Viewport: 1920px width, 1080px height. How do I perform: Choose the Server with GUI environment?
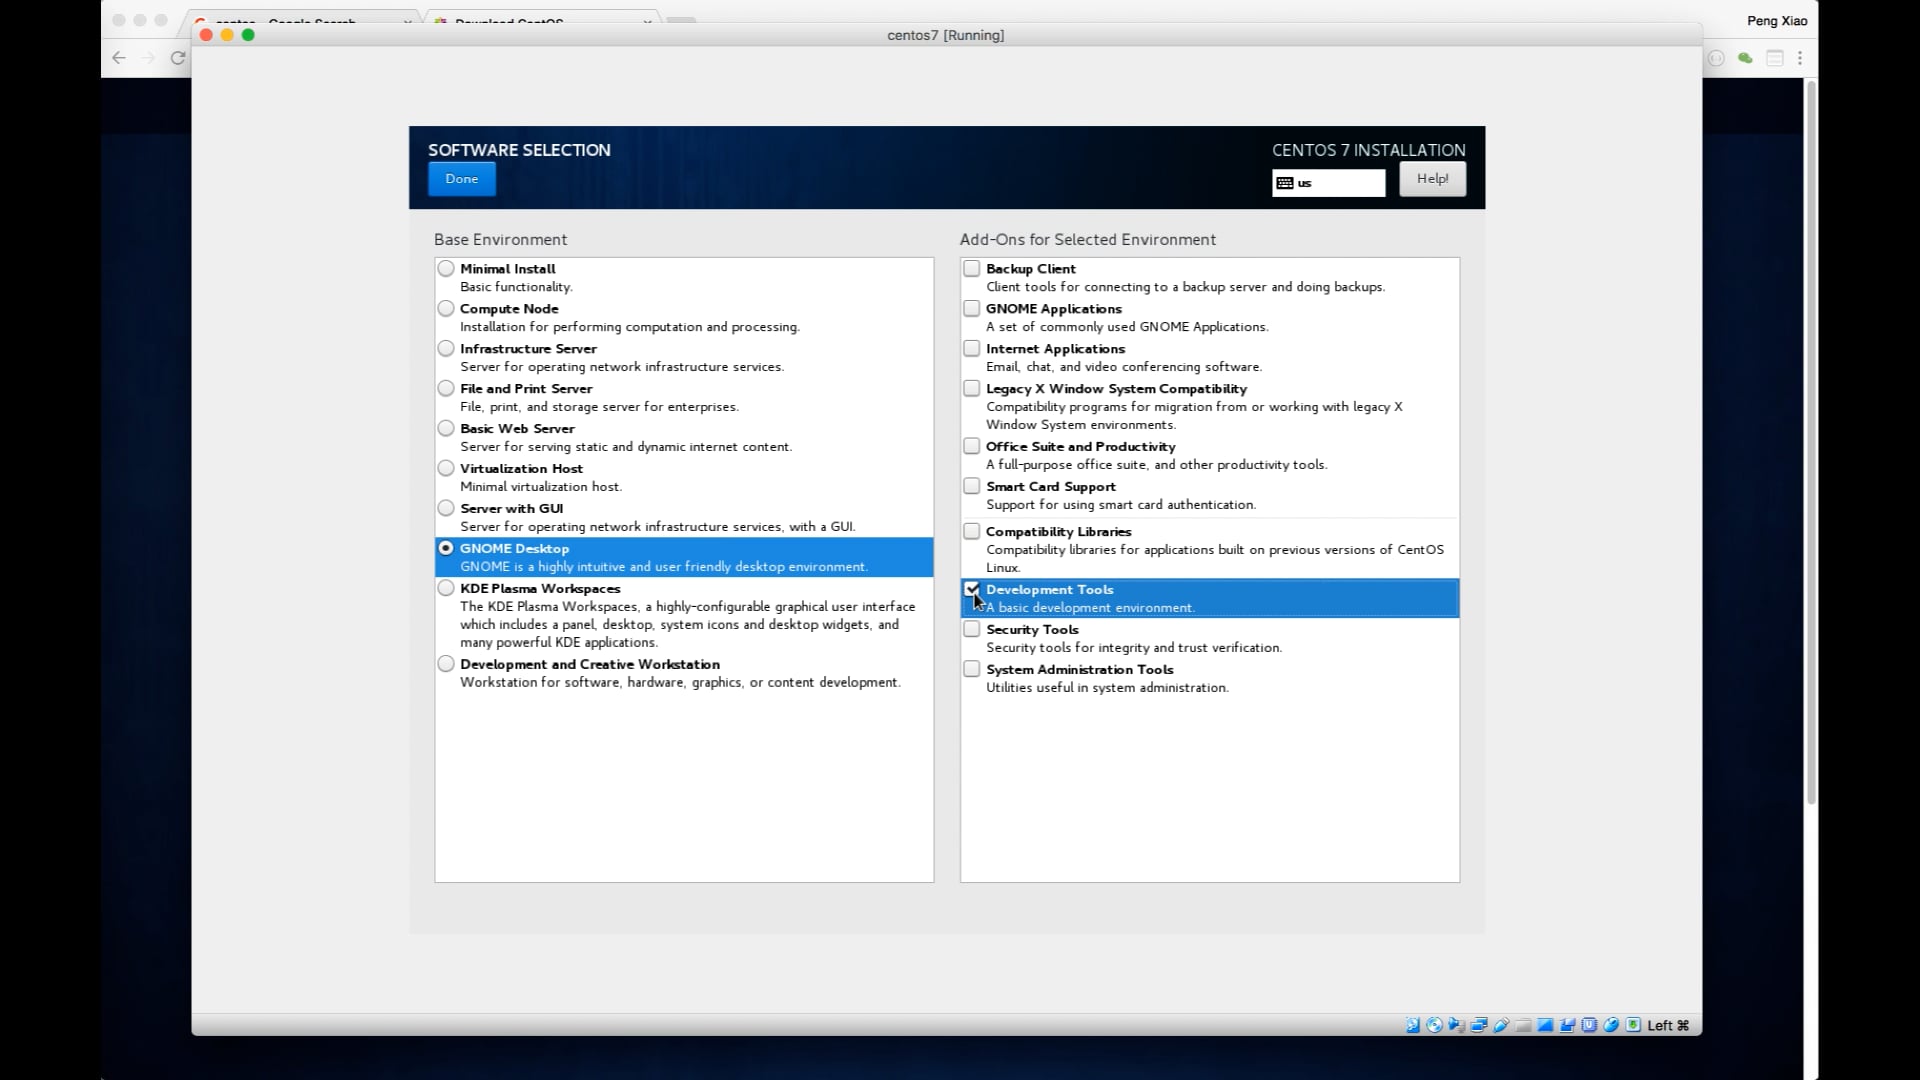pyautogui.click(x=446, y=508)
